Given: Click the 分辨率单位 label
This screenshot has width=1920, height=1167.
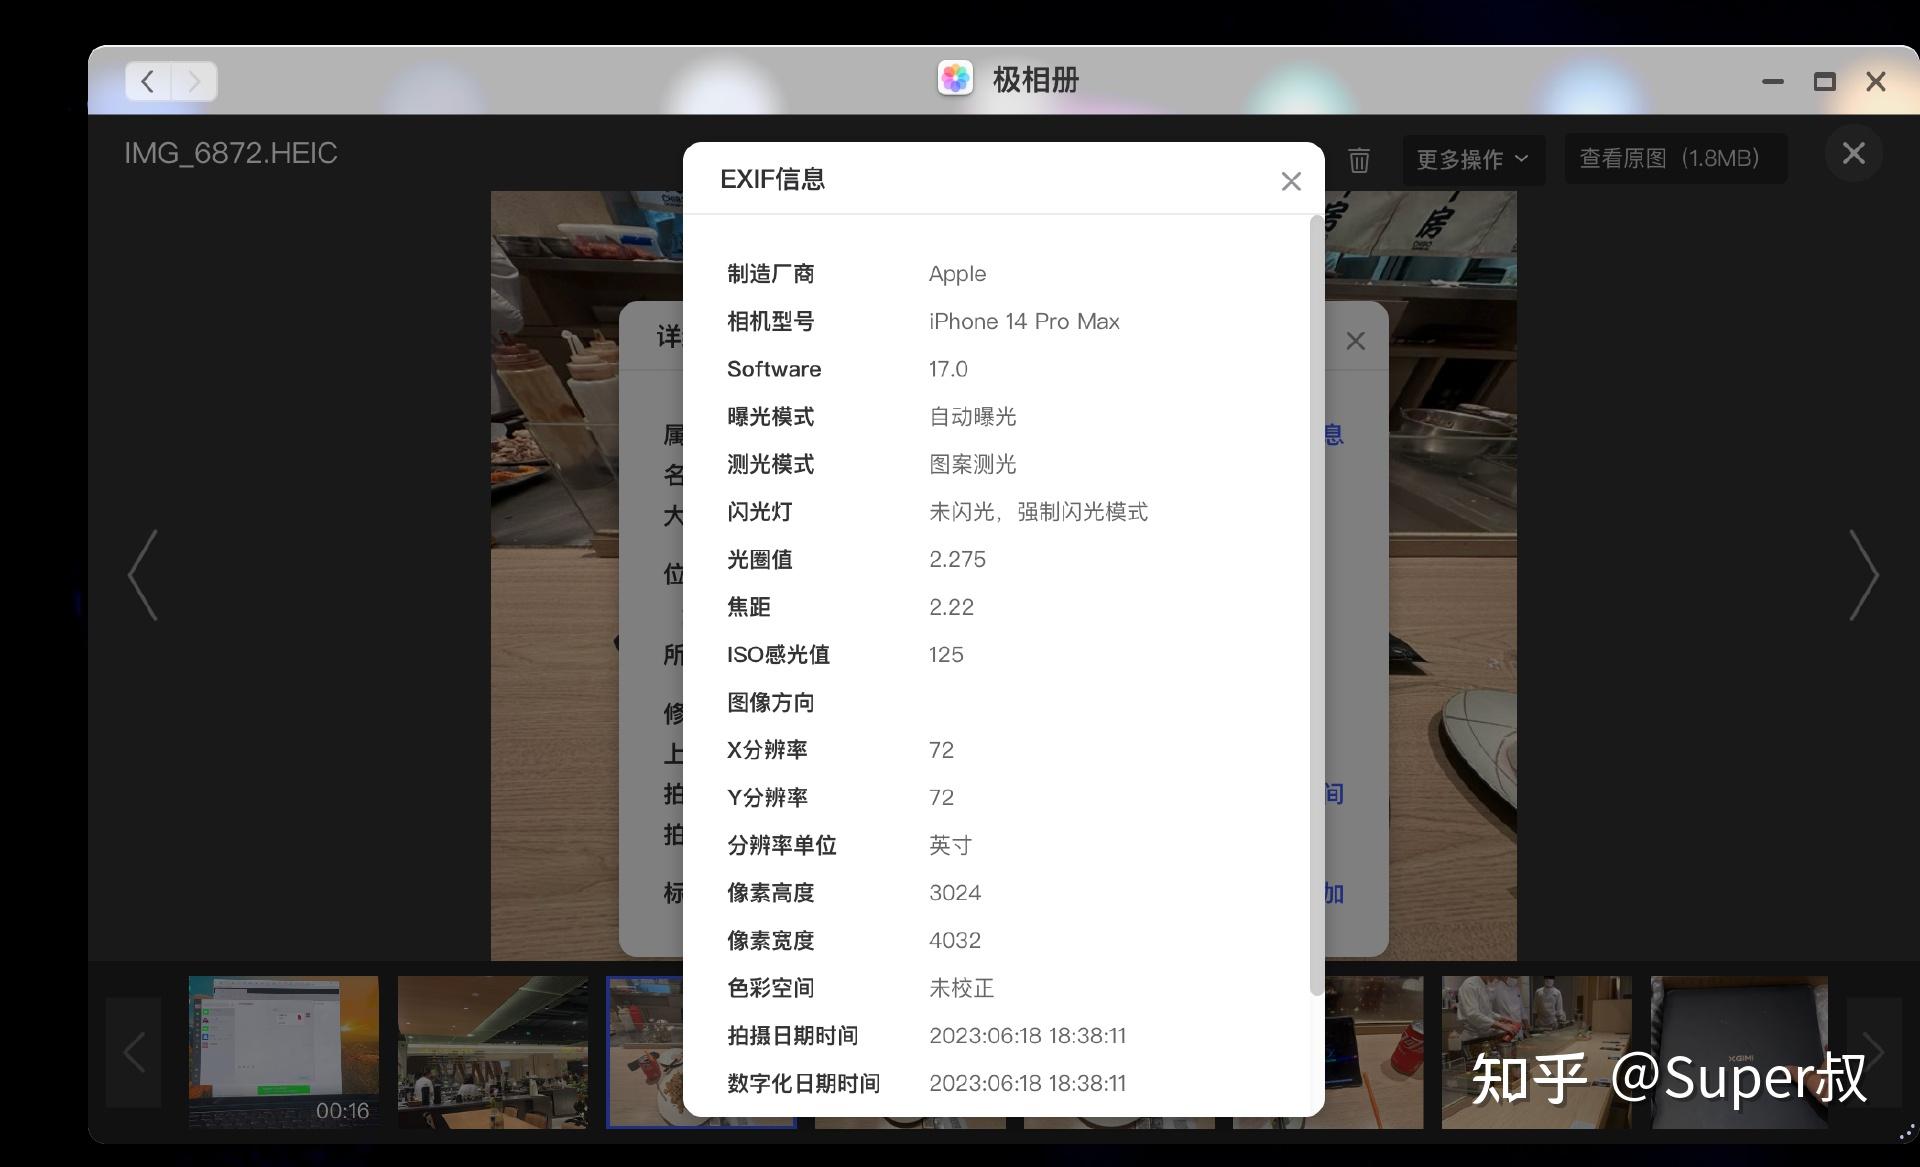Looking at the screenshot, I should pos(781,845).
